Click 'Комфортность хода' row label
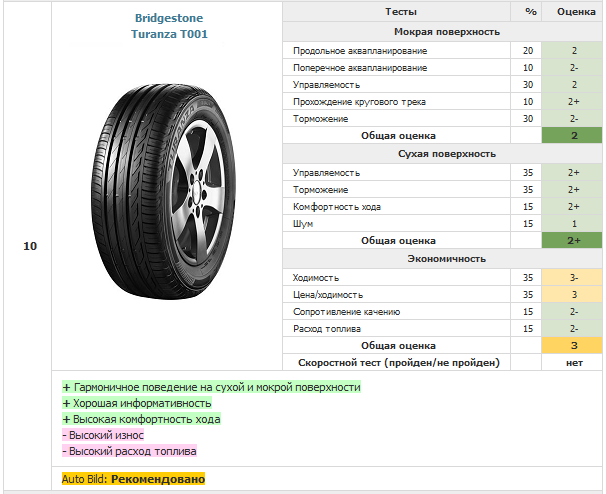The image size is (606, 494). [x=337, y=207]
